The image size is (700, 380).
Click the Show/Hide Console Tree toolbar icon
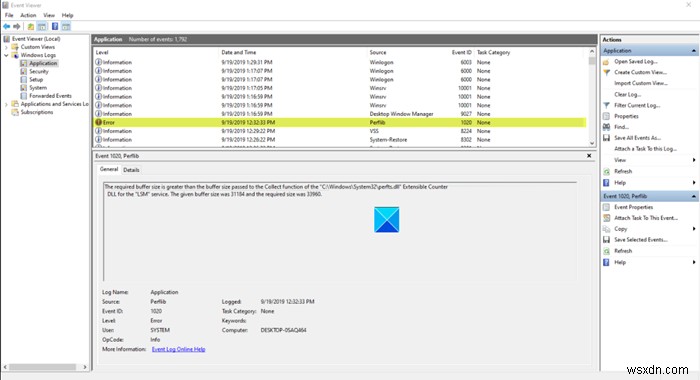[x=42, y=27]
